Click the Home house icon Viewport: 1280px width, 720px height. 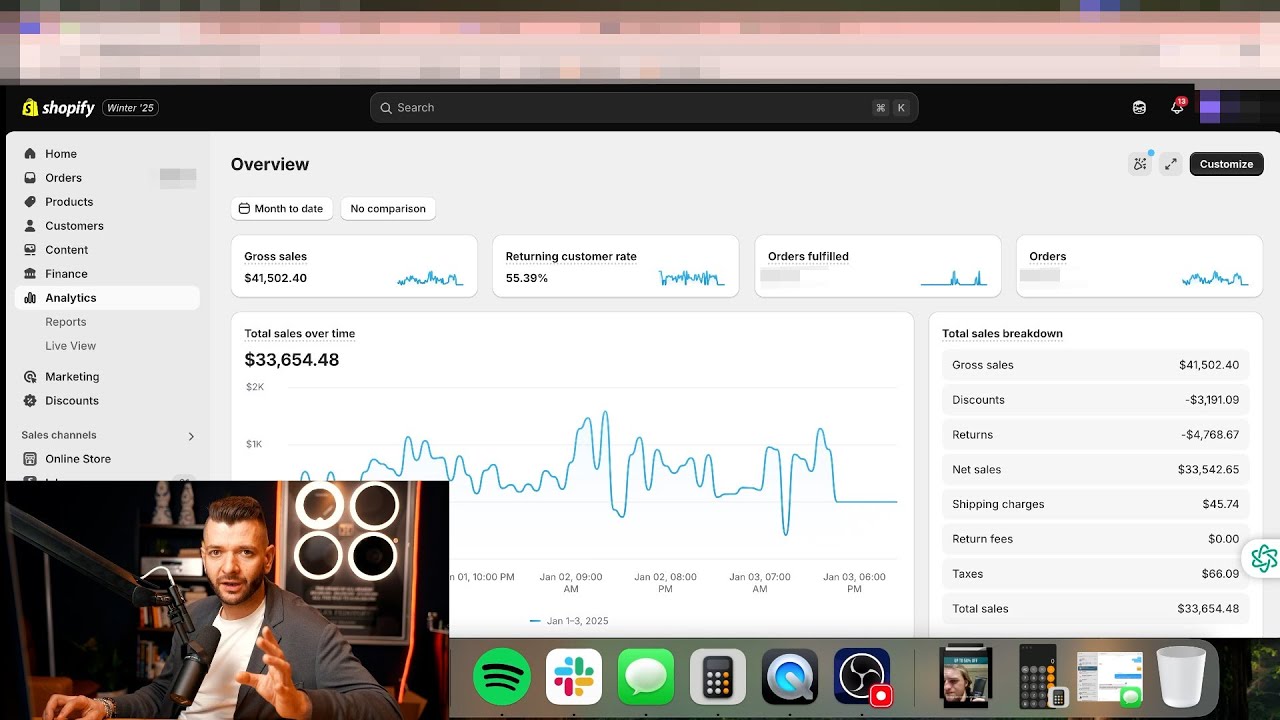pos(30,154)
